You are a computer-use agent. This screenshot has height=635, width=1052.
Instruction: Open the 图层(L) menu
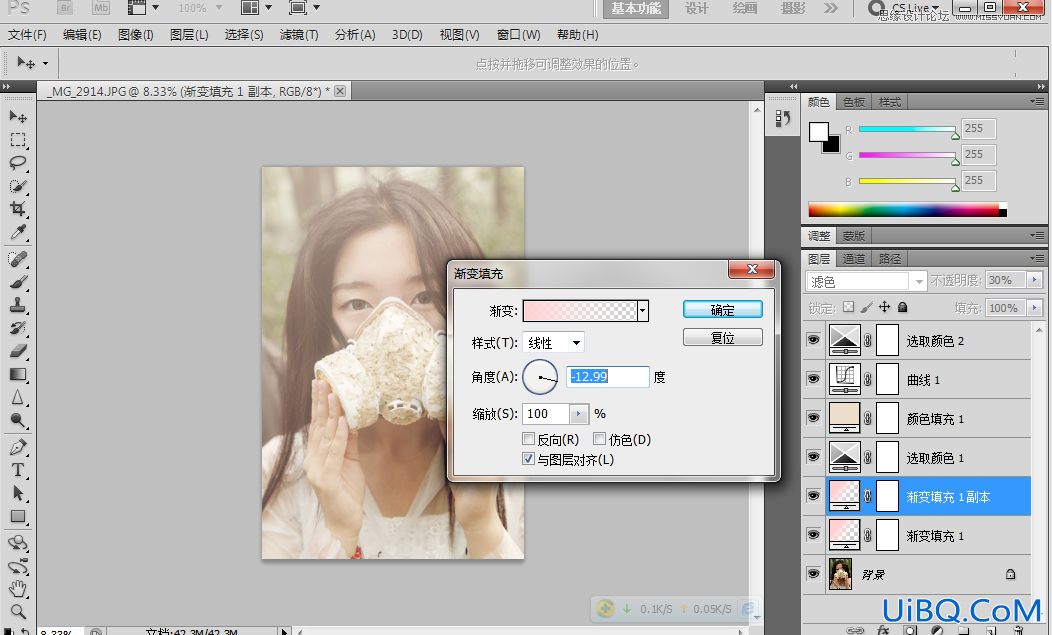[x=189, y=34]
